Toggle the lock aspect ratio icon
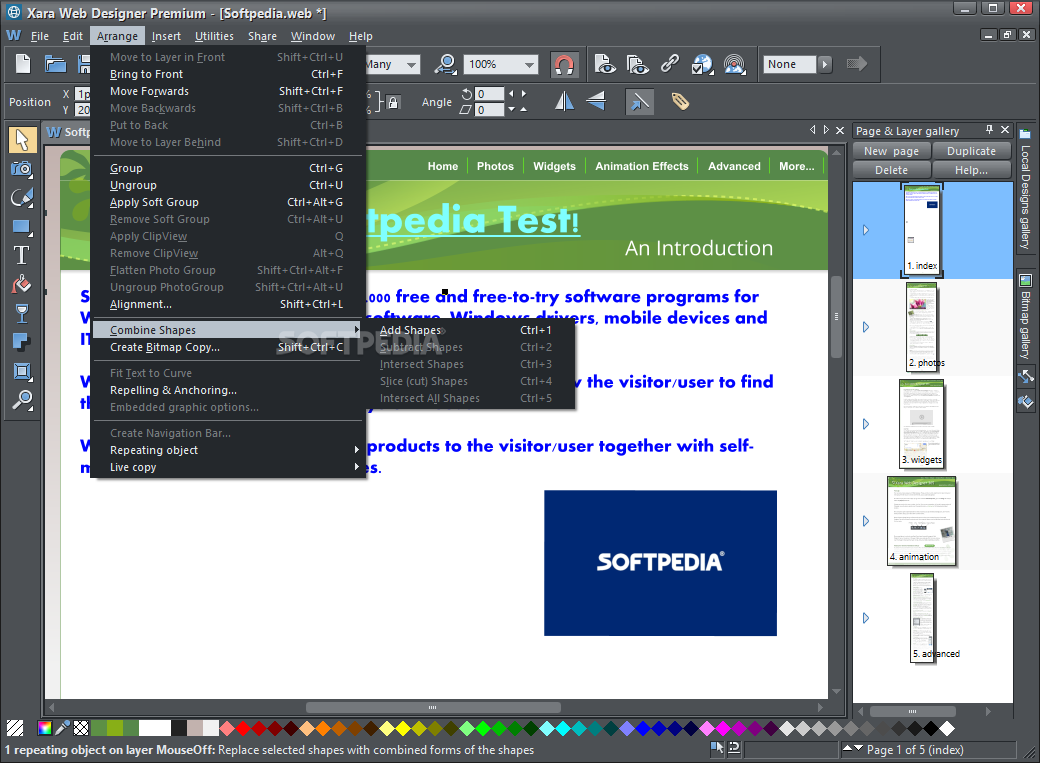1040x763 pixels. (393, 102)
